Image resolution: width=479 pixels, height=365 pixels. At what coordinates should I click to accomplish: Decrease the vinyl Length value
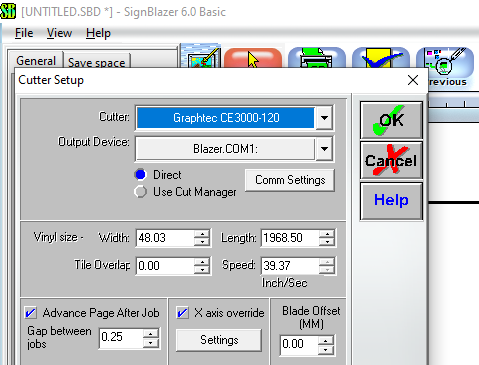click(327, 242)
